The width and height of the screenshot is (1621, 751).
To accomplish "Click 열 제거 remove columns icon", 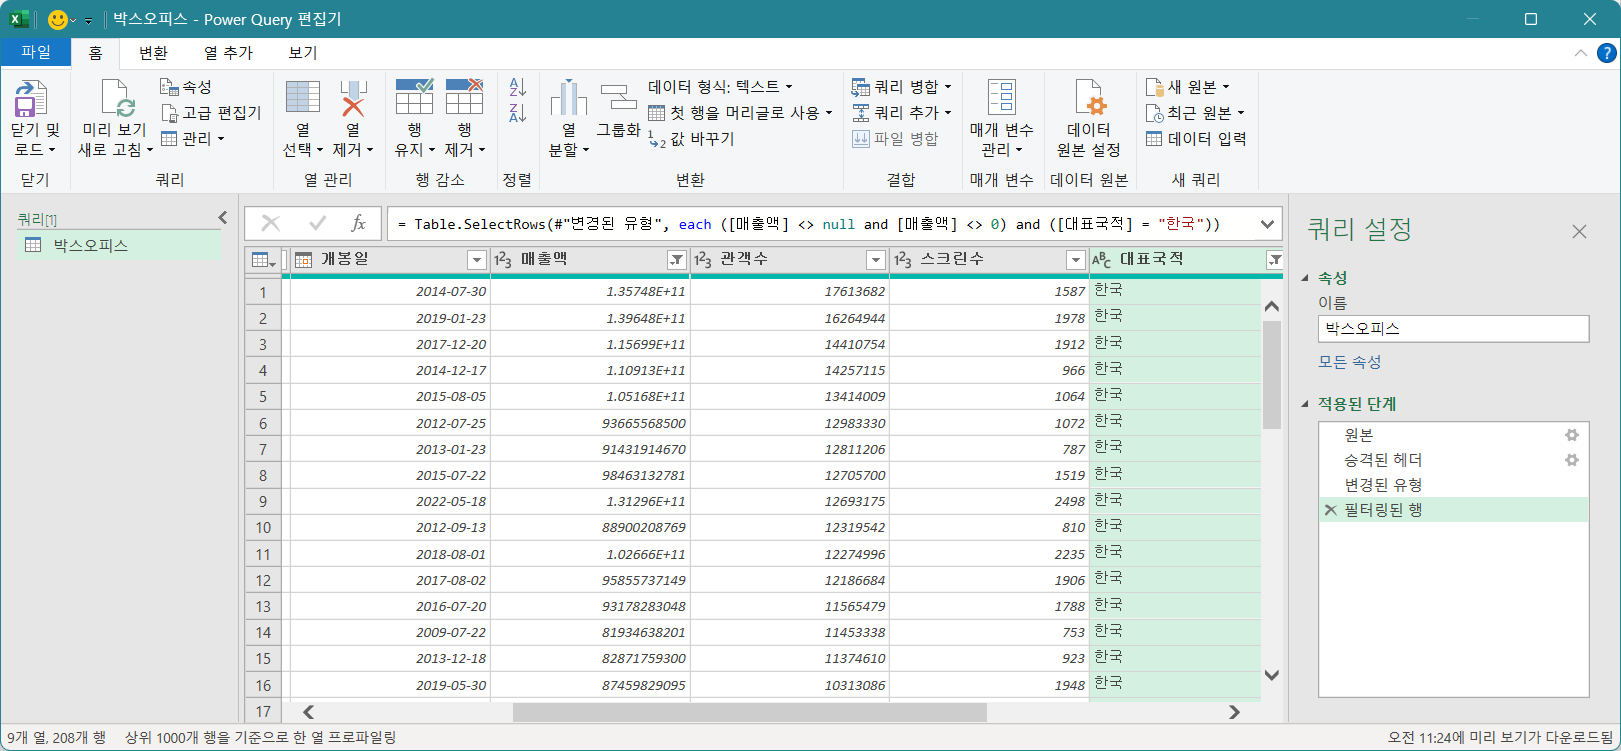I will pos(353,97).
